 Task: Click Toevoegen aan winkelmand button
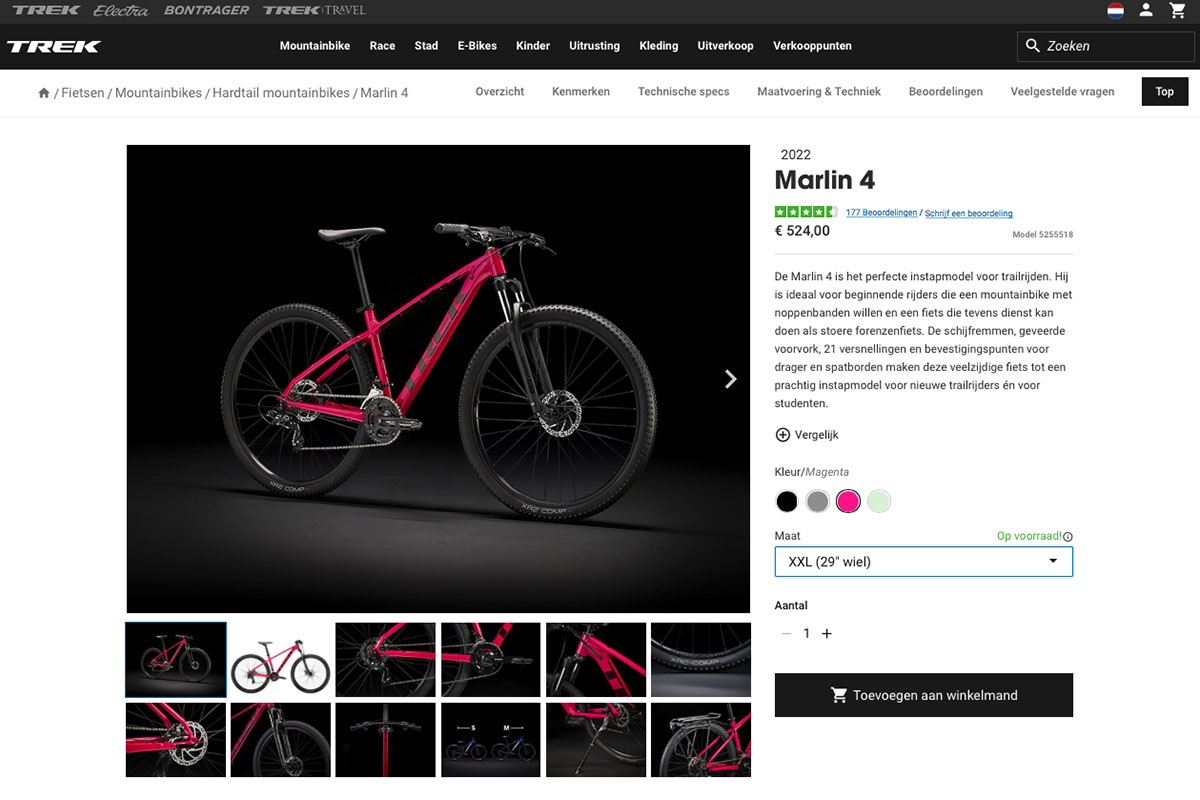coord(923,695)
